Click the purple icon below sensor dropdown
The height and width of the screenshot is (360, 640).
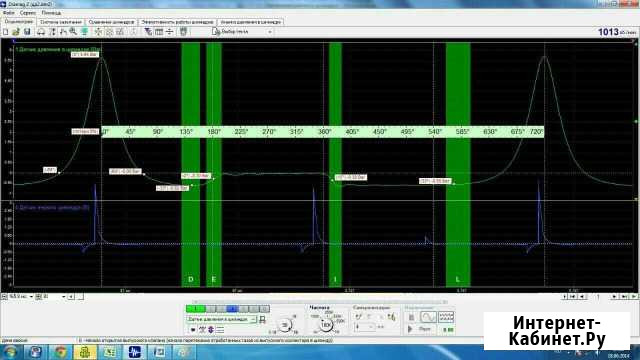(211, 329)
